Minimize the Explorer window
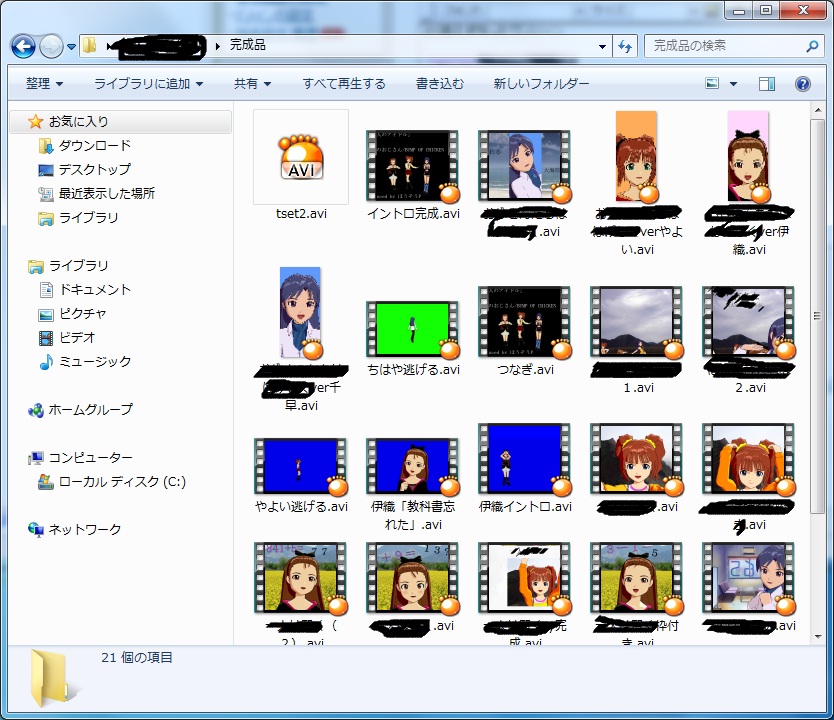Screen dimensions: 834x720 click(738, 11)
